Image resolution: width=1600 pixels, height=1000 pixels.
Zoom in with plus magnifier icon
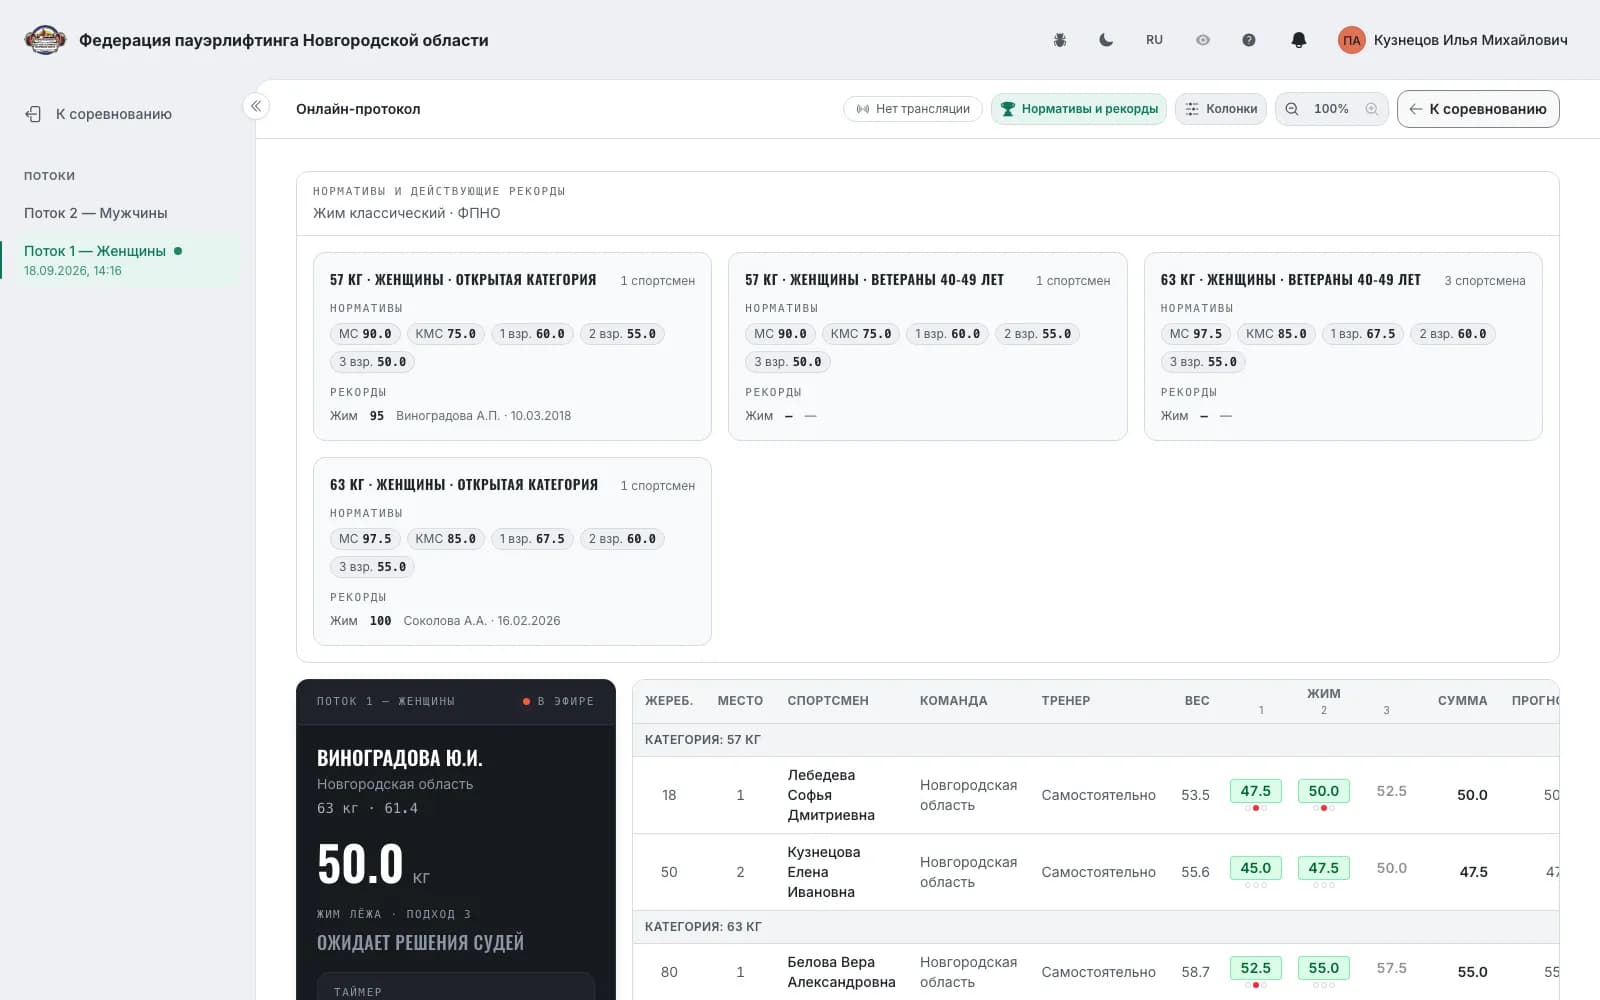coord(1372,109)
